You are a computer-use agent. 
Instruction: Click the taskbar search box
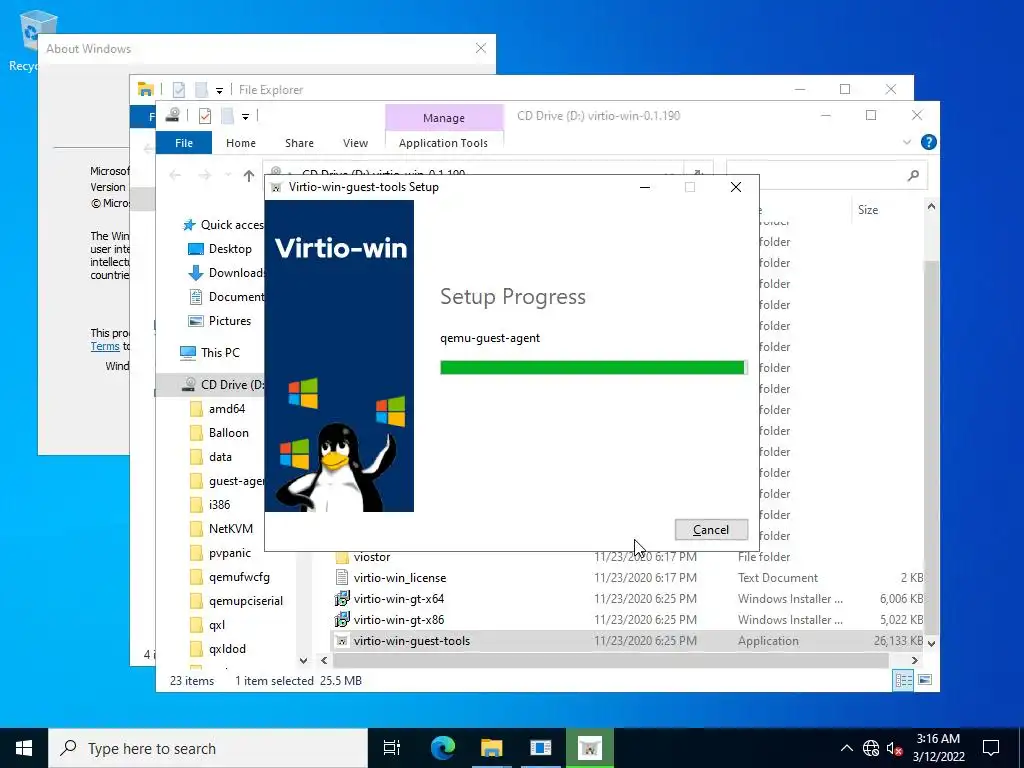208,748
